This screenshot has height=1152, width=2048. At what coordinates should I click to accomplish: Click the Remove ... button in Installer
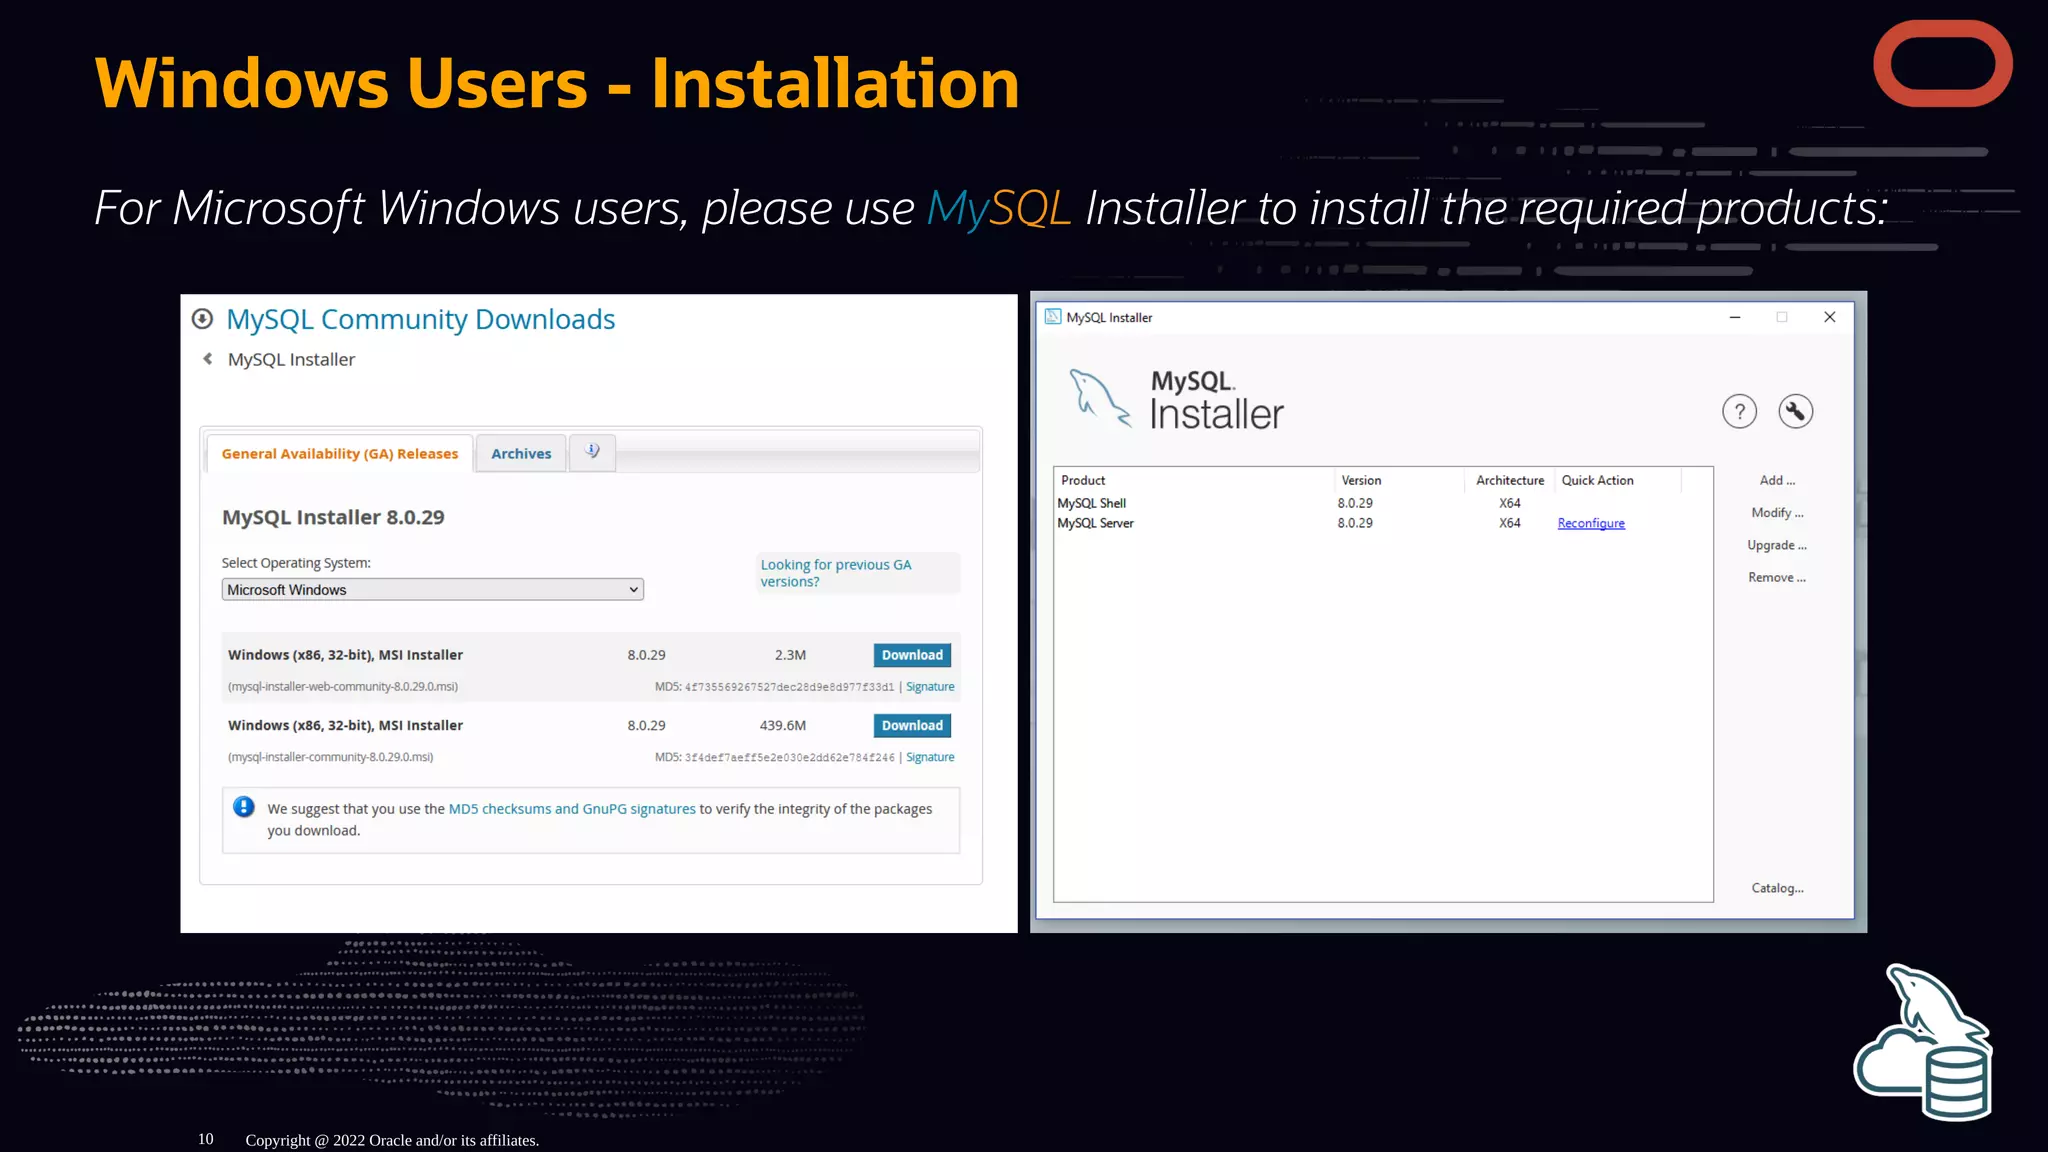click(1777, 577)
